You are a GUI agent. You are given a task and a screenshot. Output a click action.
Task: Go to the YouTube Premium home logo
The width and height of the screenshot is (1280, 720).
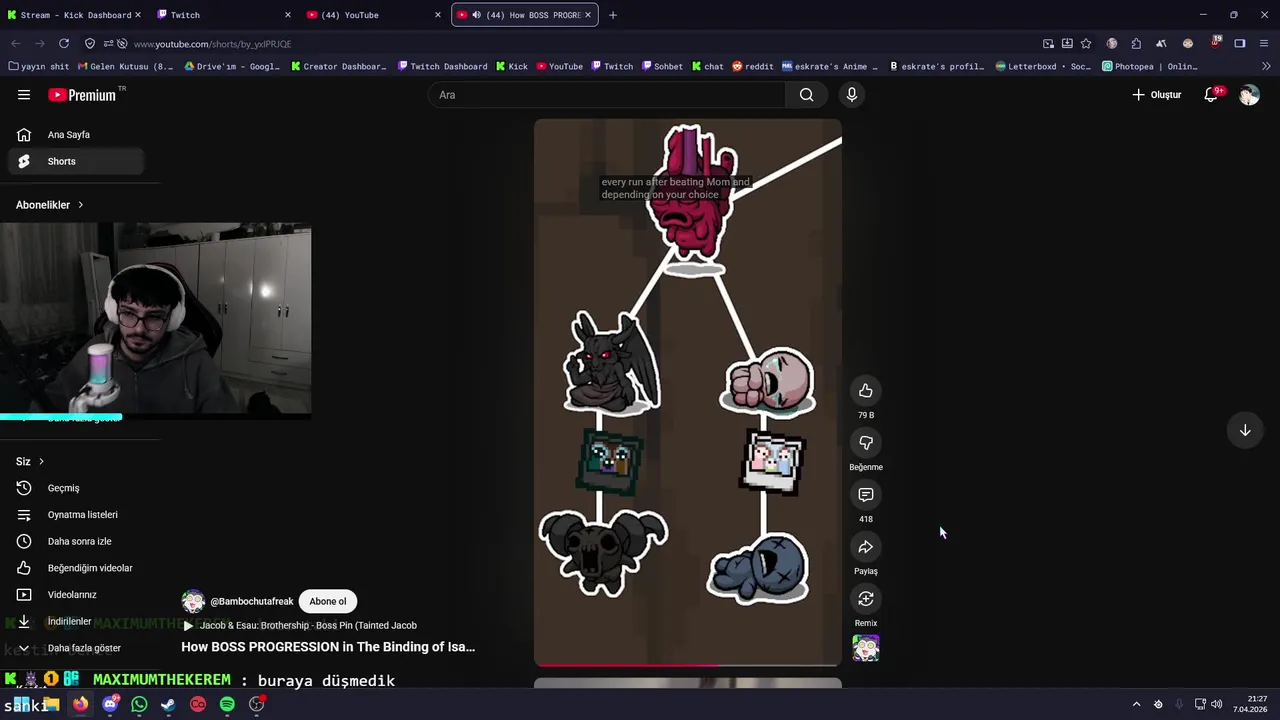click(82, 95)
